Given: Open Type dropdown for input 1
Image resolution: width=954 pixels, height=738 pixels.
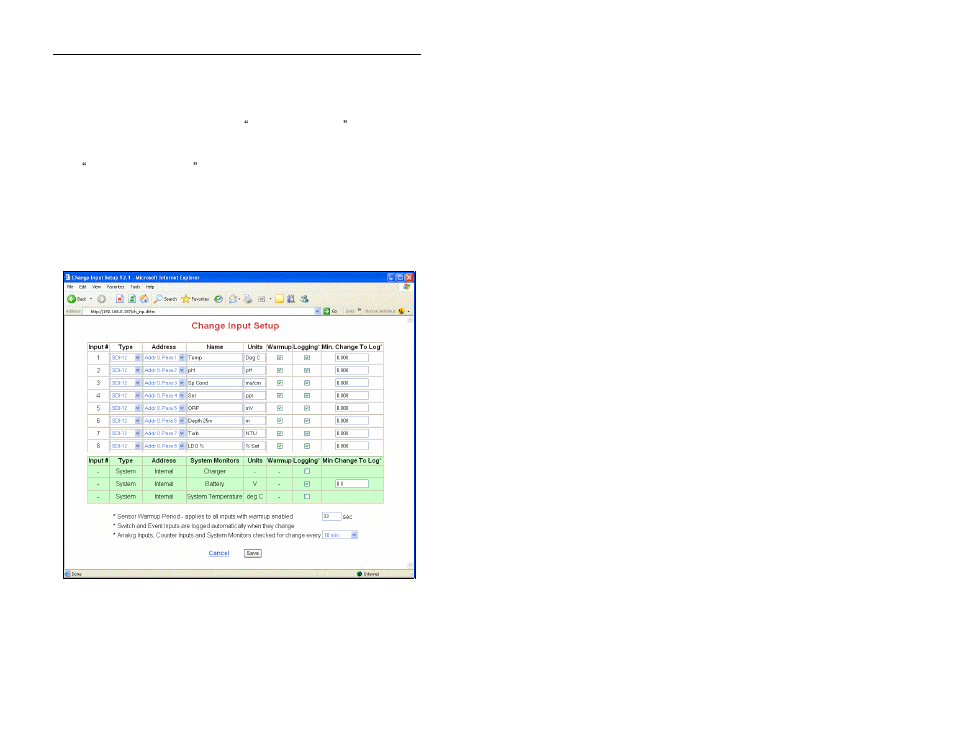Looking at the screenshot, I should pos(125,358).
